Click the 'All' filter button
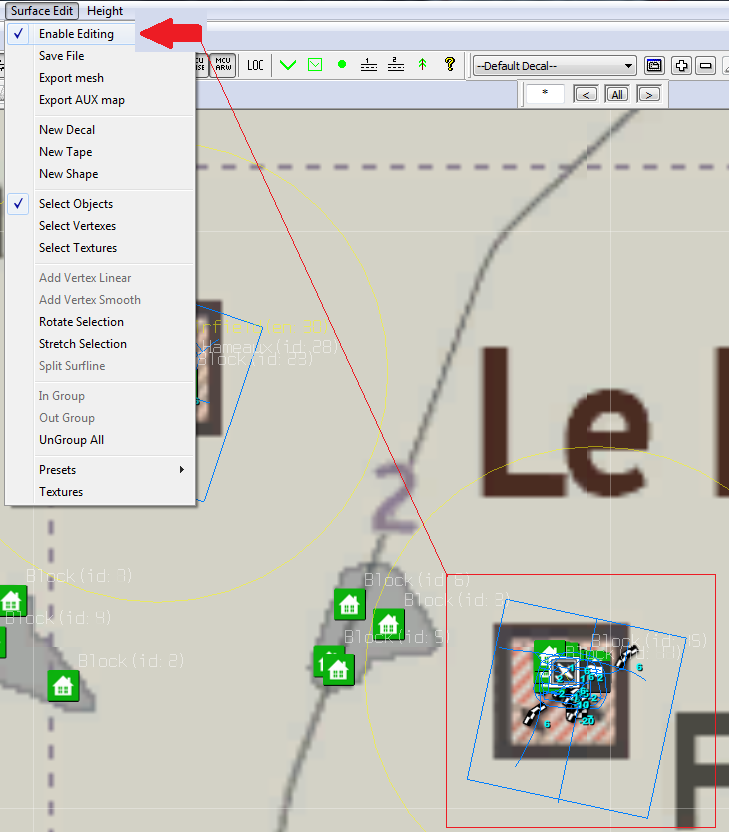 click(x=617, y=94)
